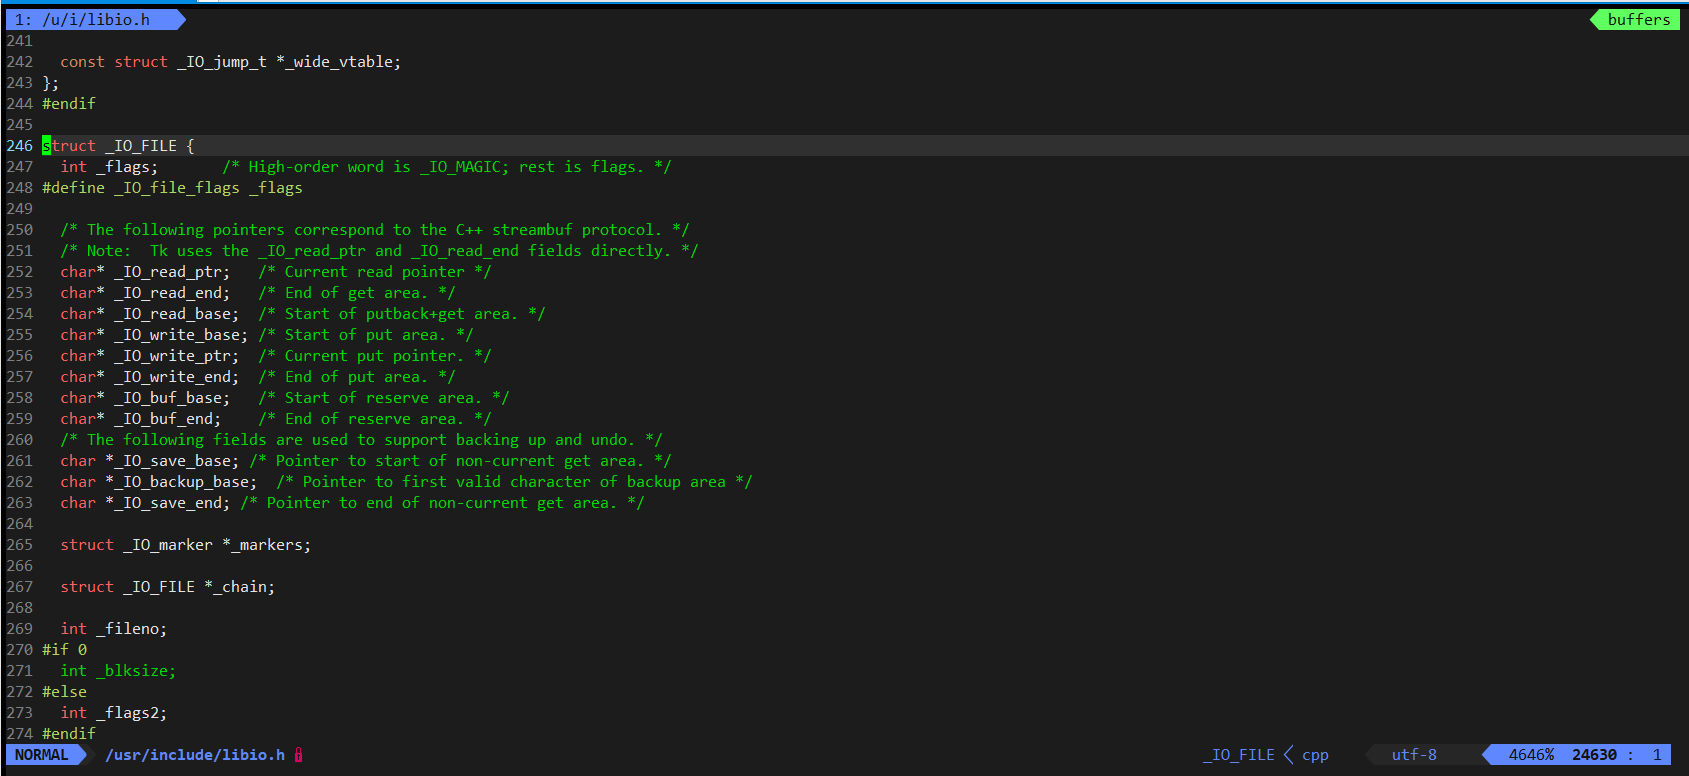Click the column number 1 in statusline
The width and height of the screenshot is (1689, 776).
point(1657,755)
